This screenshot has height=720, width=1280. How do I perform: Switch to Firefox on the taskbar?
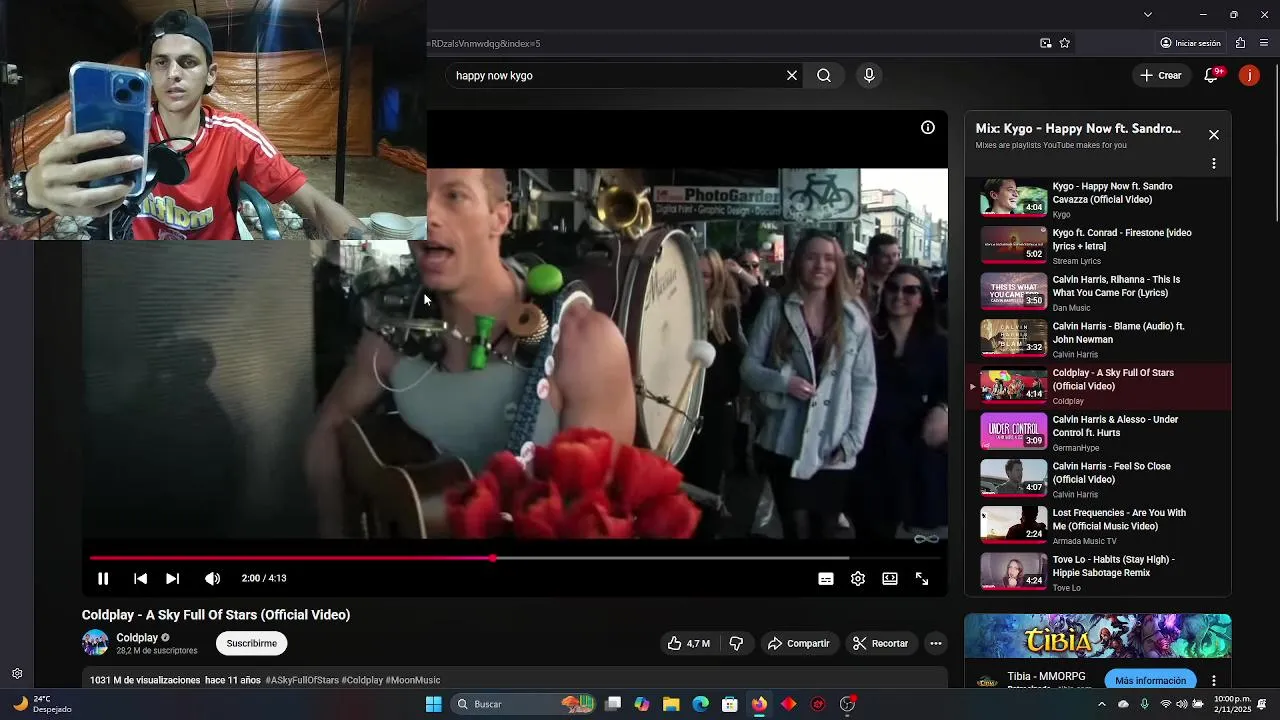click(760, 704)
